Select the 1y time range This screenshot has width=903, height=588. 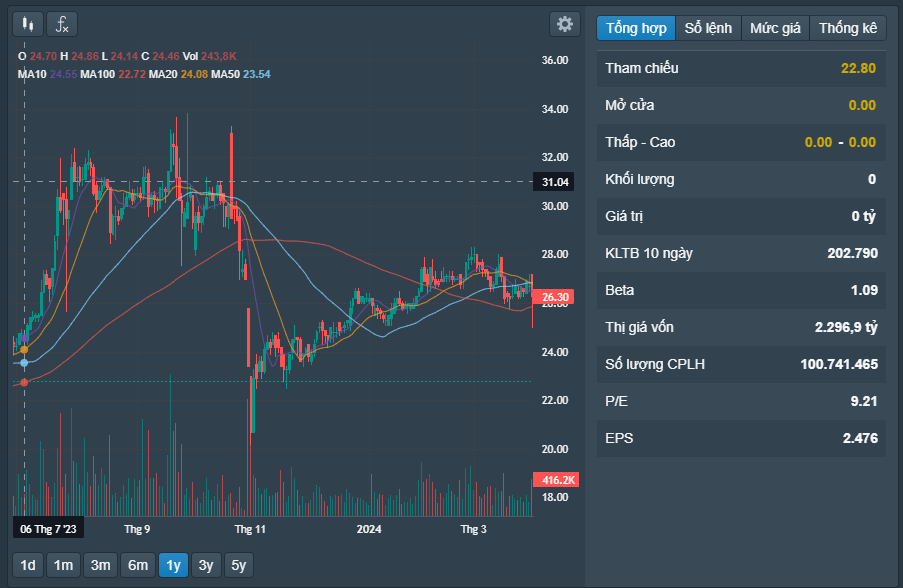click(x=173, y=565)
